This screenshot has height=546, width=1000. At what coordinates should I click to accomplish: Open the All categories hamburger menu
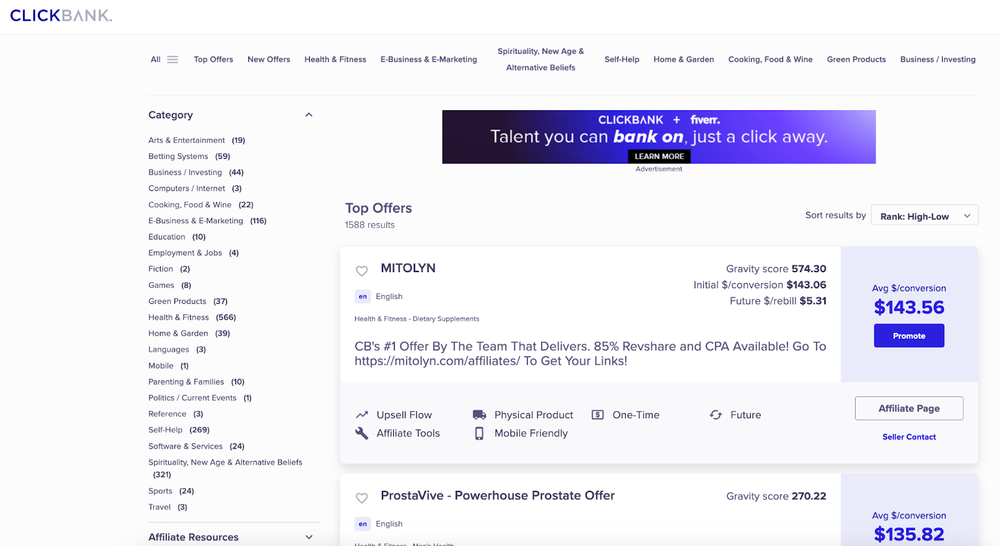click(x=172, y=59)
